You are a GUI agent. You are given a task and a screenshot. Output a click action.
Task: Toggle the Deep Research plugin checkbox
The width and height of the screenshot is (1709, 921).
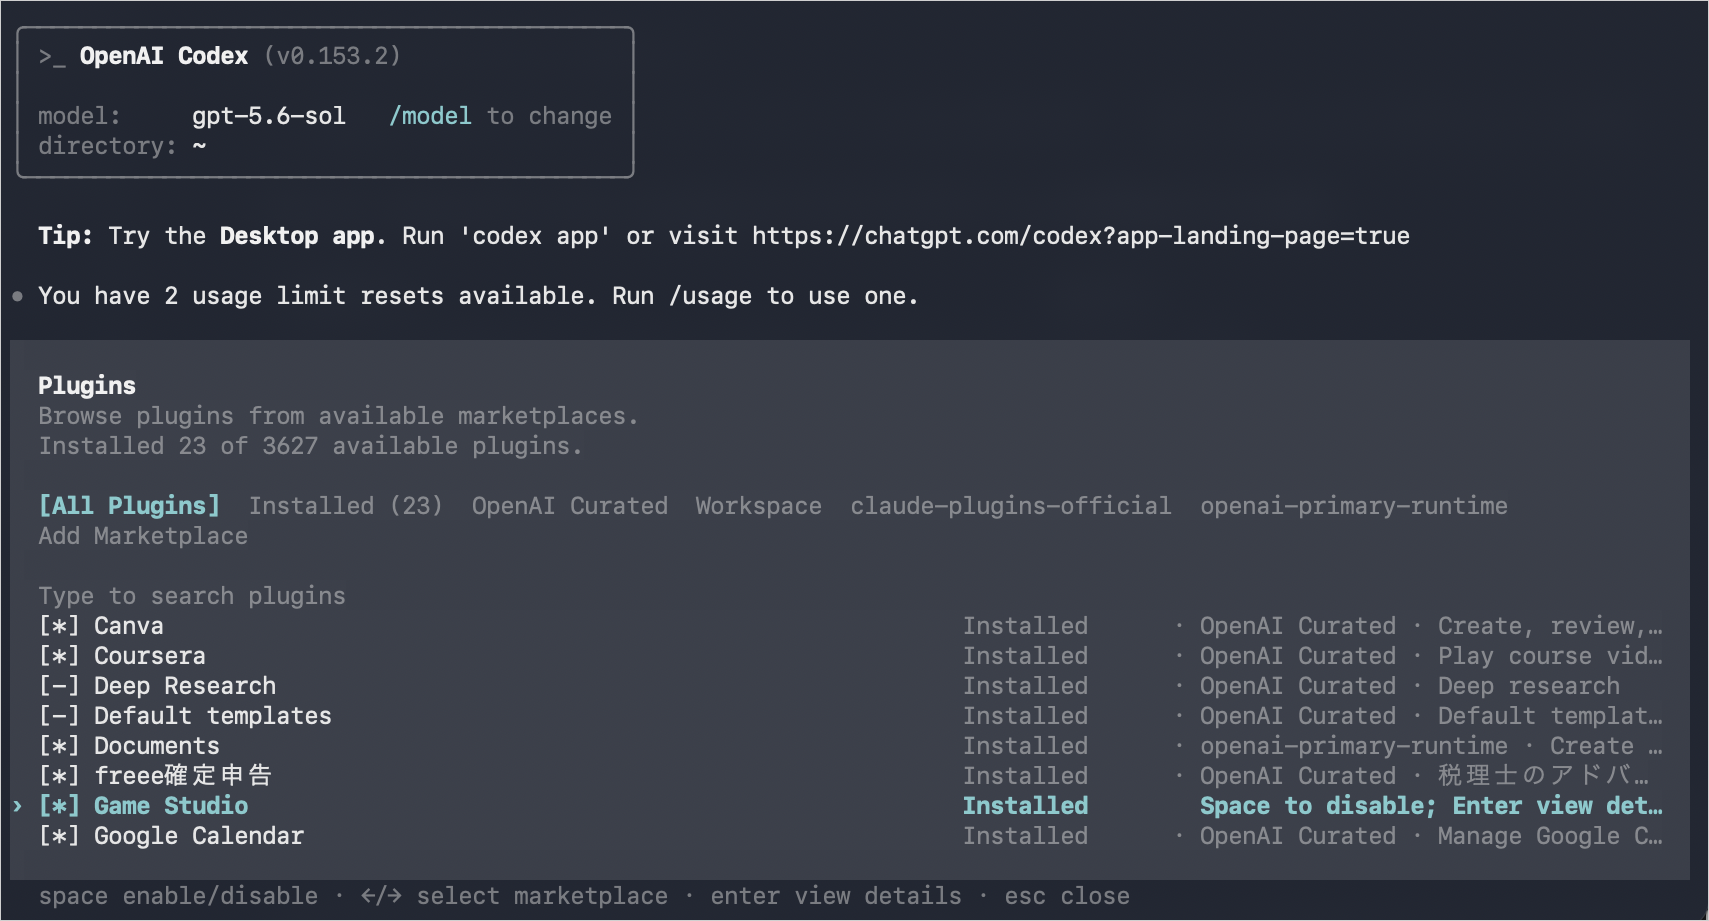pos(59,686)
